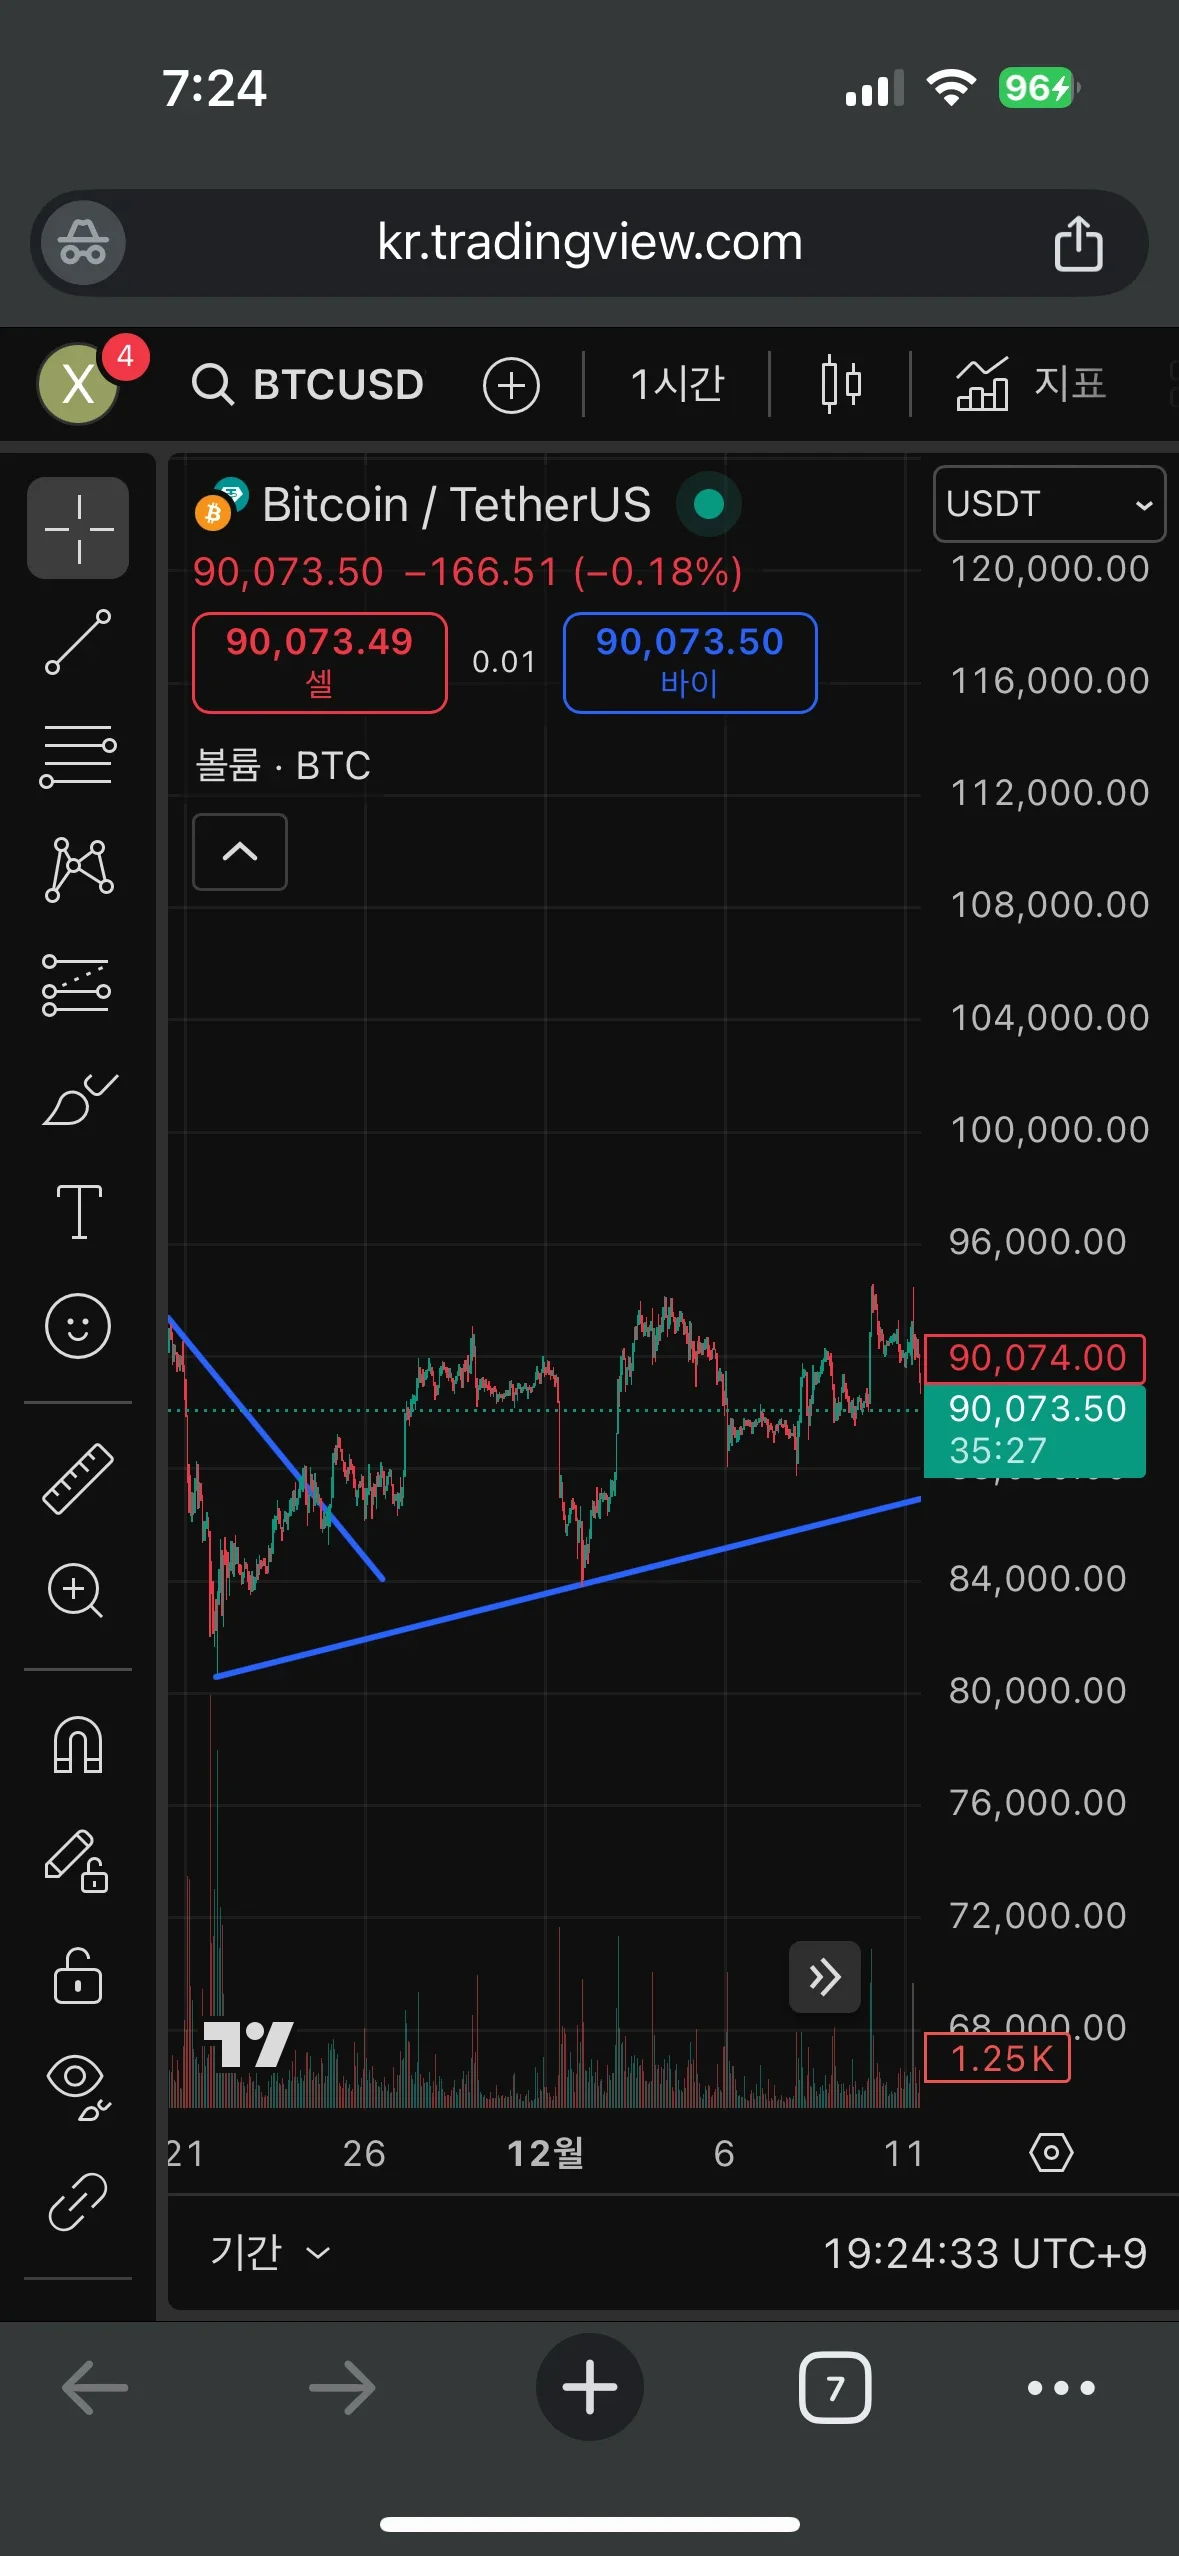Viewport: 1179px width, 2556px height.
Task: Toggle lock all drawings
Action: (78, 1976)
